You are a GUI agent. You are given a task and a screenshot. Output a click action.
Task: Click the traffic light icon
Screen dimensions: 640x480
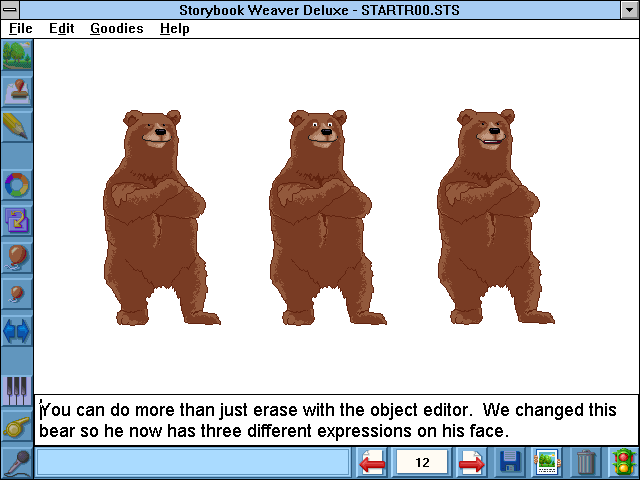coord(623,462)
